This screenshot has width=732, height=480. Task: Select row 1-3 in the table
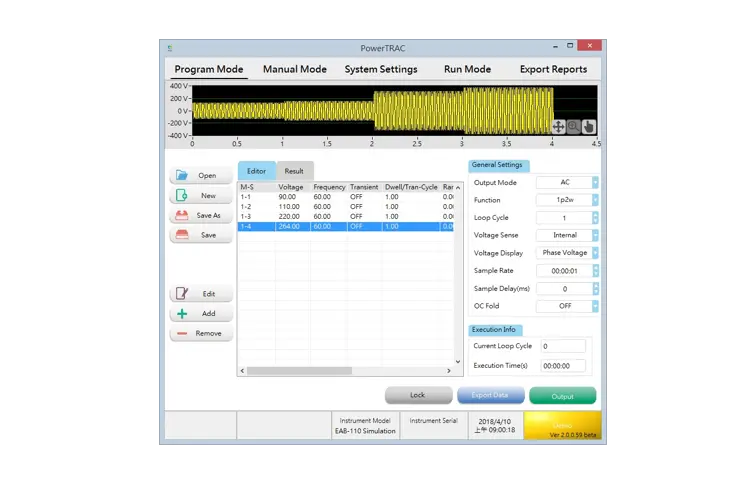tap(346, 216)
